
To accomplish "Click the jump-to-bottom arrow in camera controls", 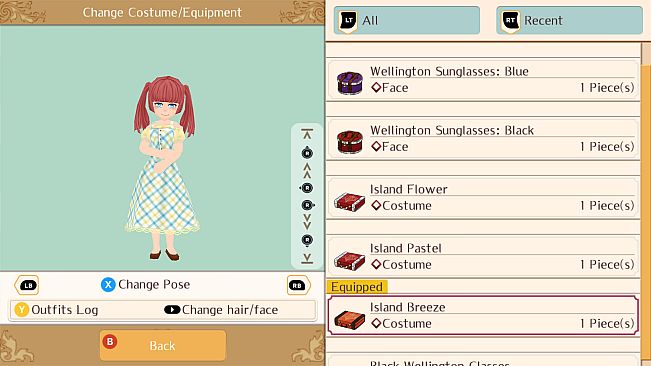I will pos(307,258).
